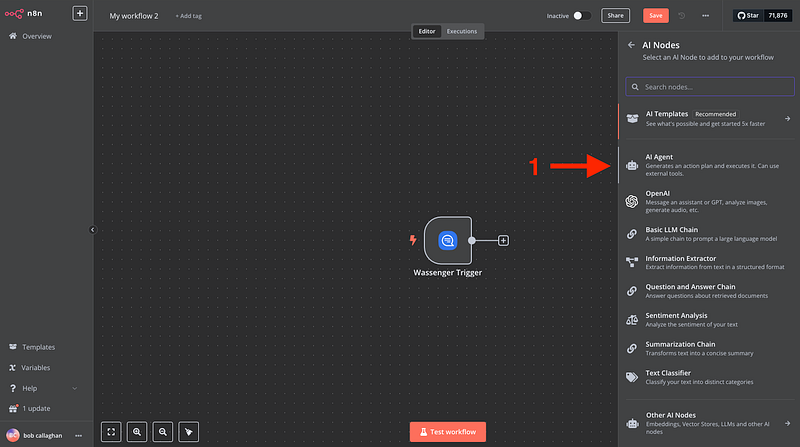Click the Wassenger Trigger node icon

tap(447, 240)
